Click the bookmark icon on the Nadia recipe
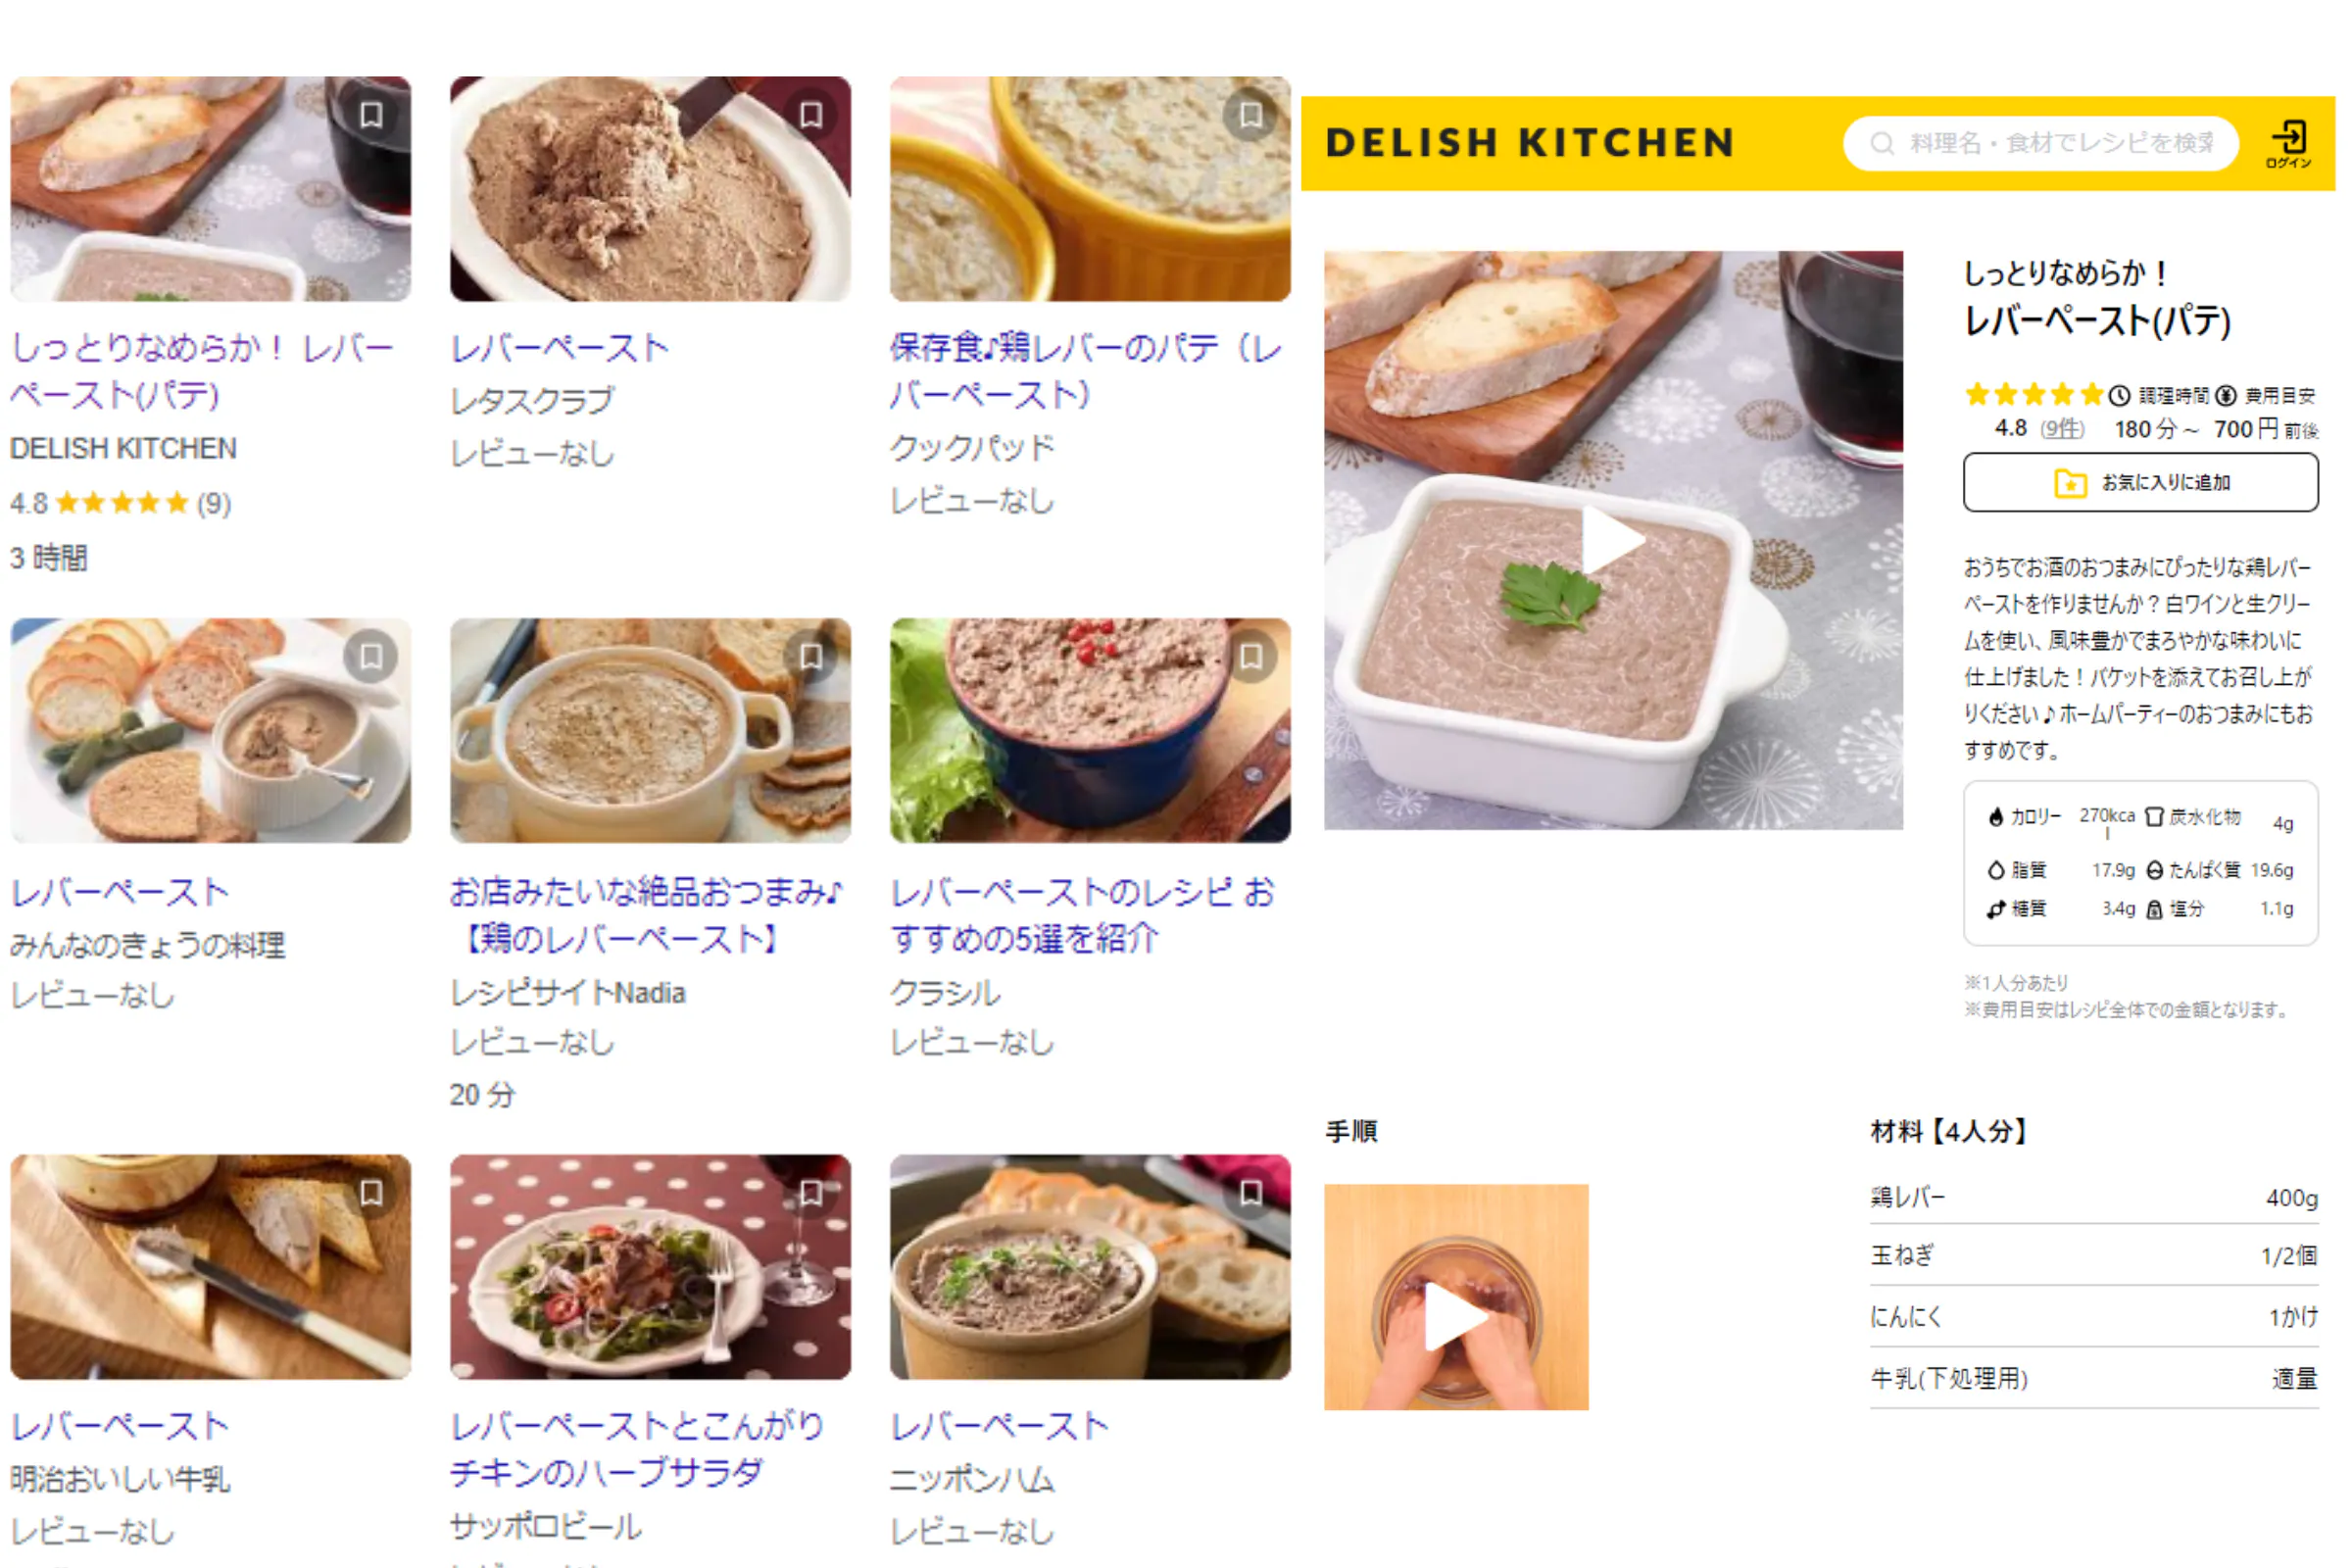 click(x=811, y=656)
